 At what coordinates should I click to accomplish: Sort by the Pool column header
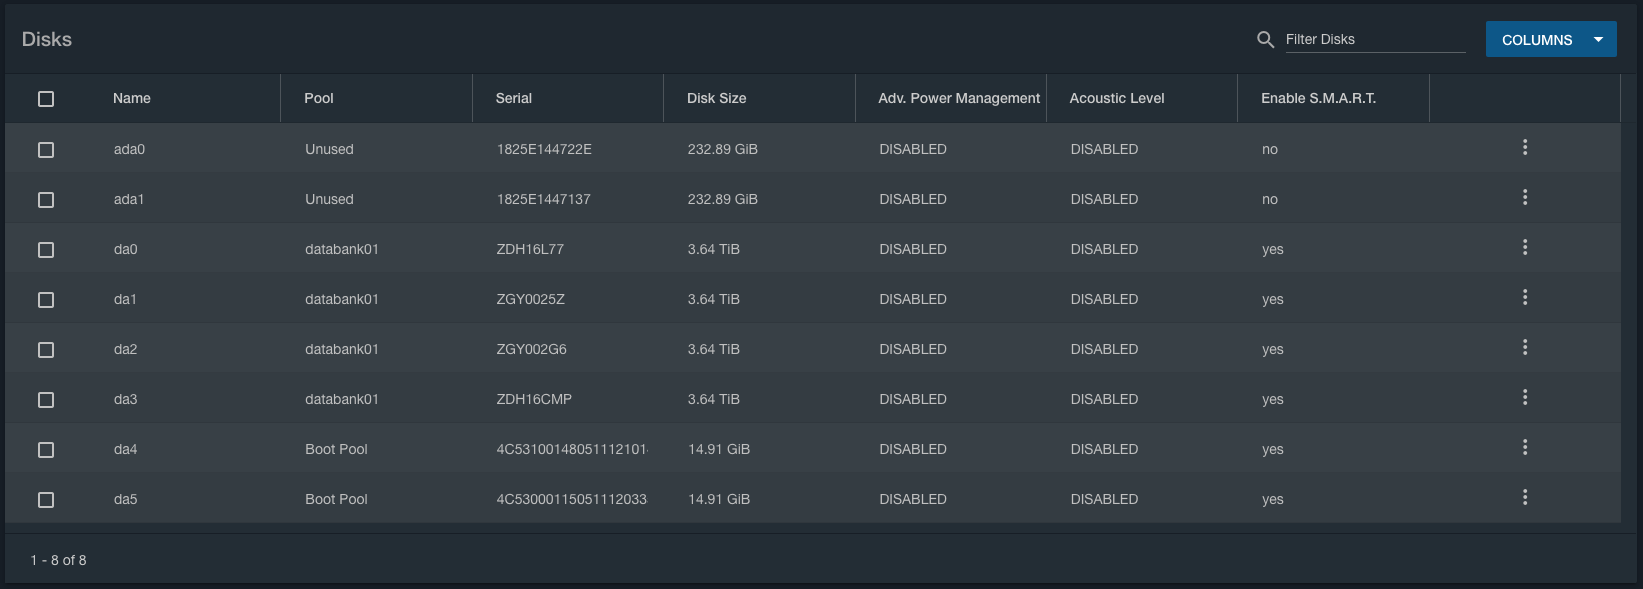click(319, 98)
